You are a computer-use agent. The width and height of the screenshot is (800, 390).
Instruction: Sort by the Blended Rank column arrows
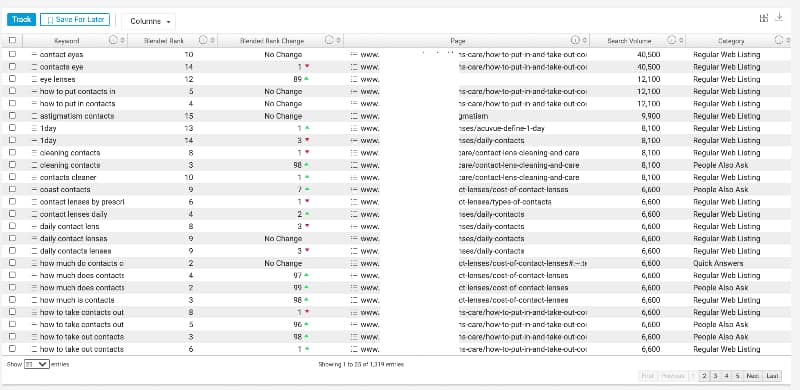[213, 40]
